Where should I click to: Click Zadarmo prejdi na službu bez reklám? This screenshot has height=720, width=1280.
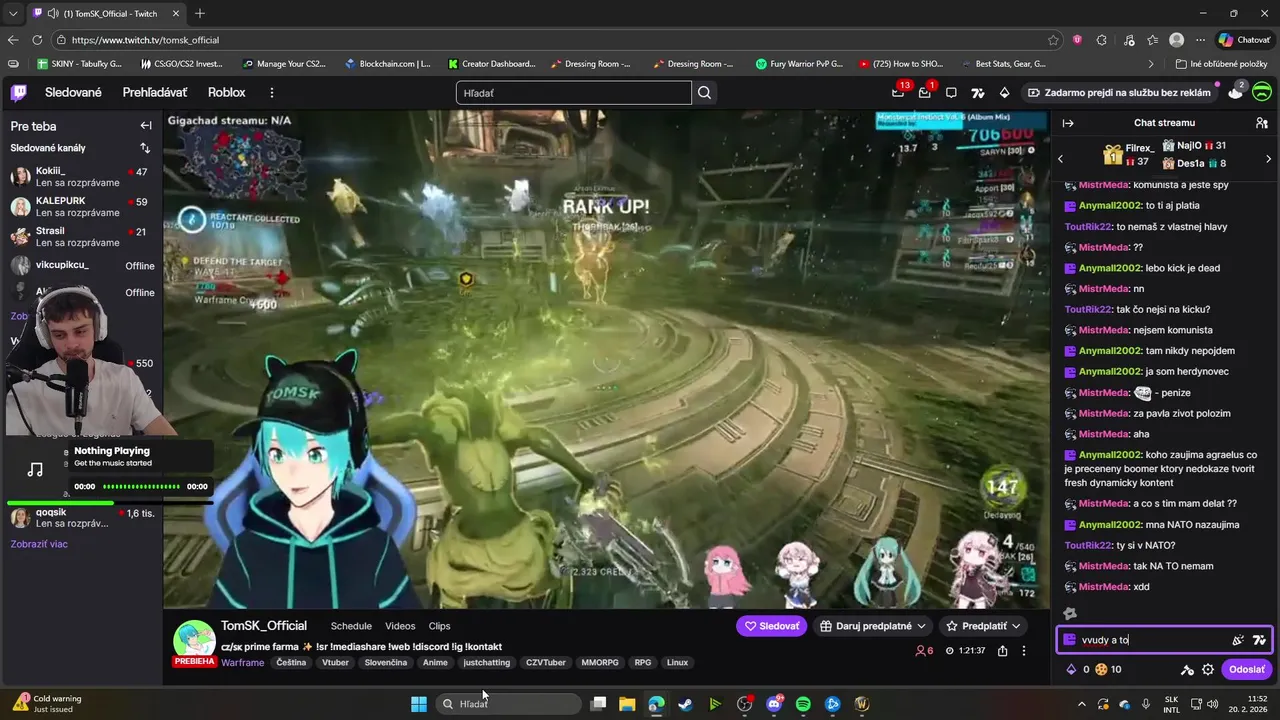(1118, 93)
